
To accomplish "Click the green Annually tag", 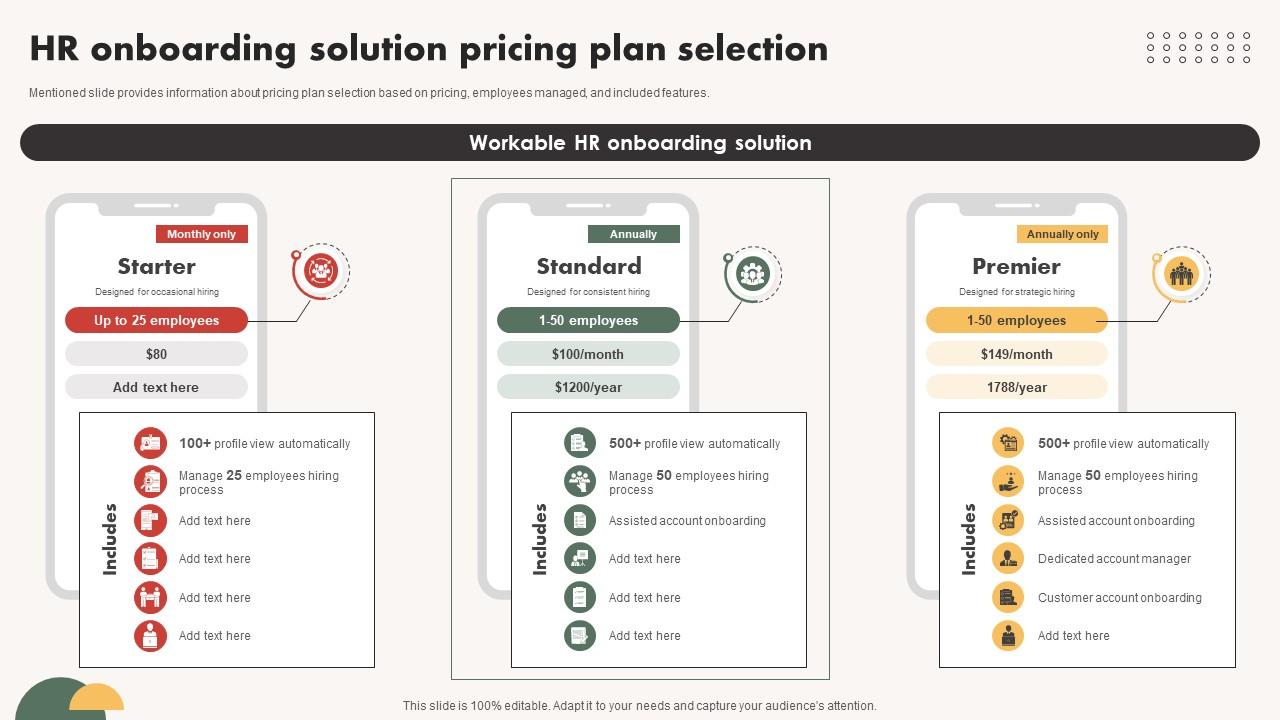I will coord(633,234).
